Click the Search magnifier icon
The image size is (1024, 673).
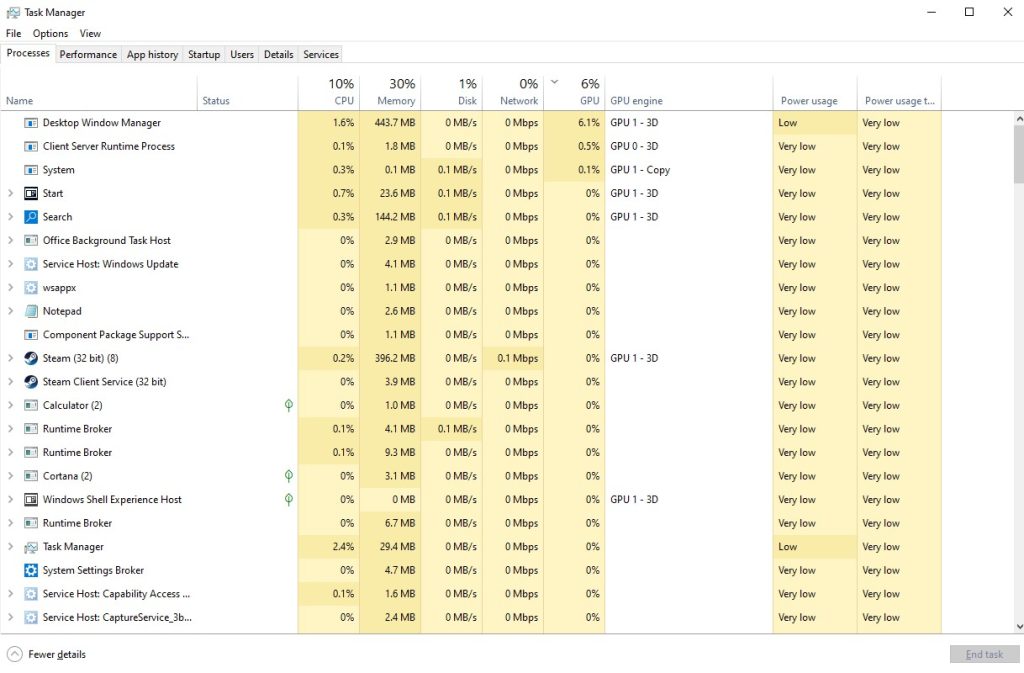click(31, 217)
